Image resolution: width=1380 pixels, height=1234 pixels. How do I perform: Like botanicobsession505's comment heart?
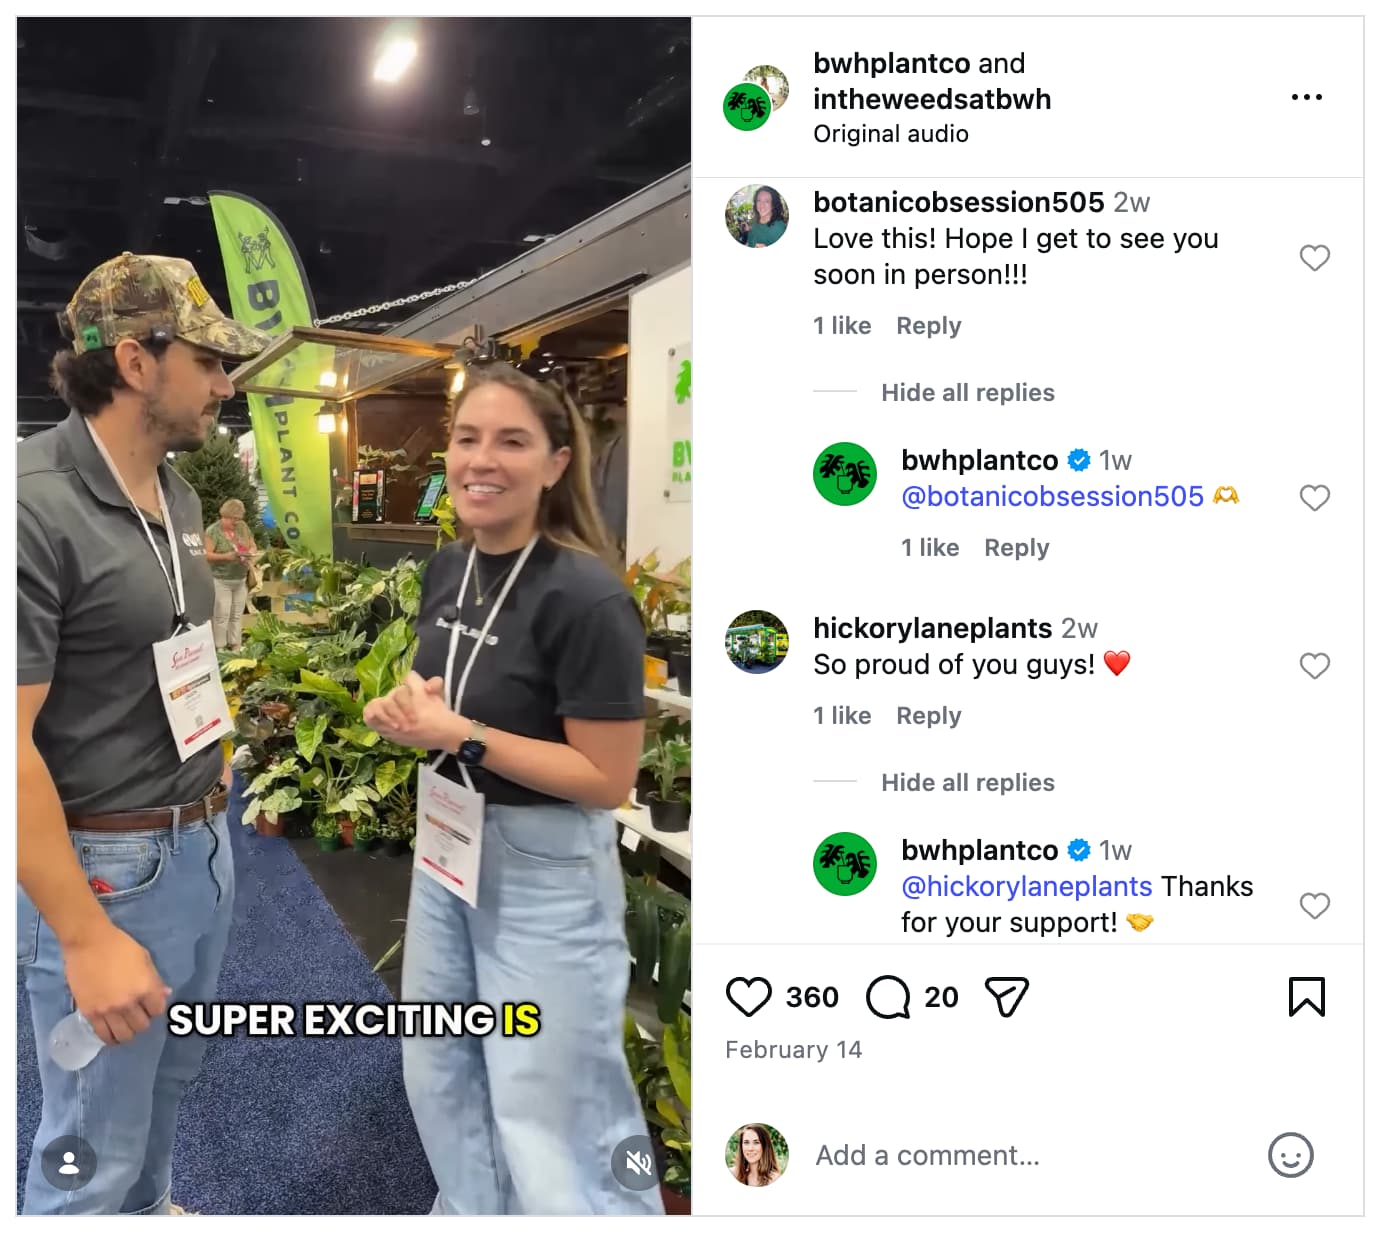pyautogui.click(x=1315, y=258)
